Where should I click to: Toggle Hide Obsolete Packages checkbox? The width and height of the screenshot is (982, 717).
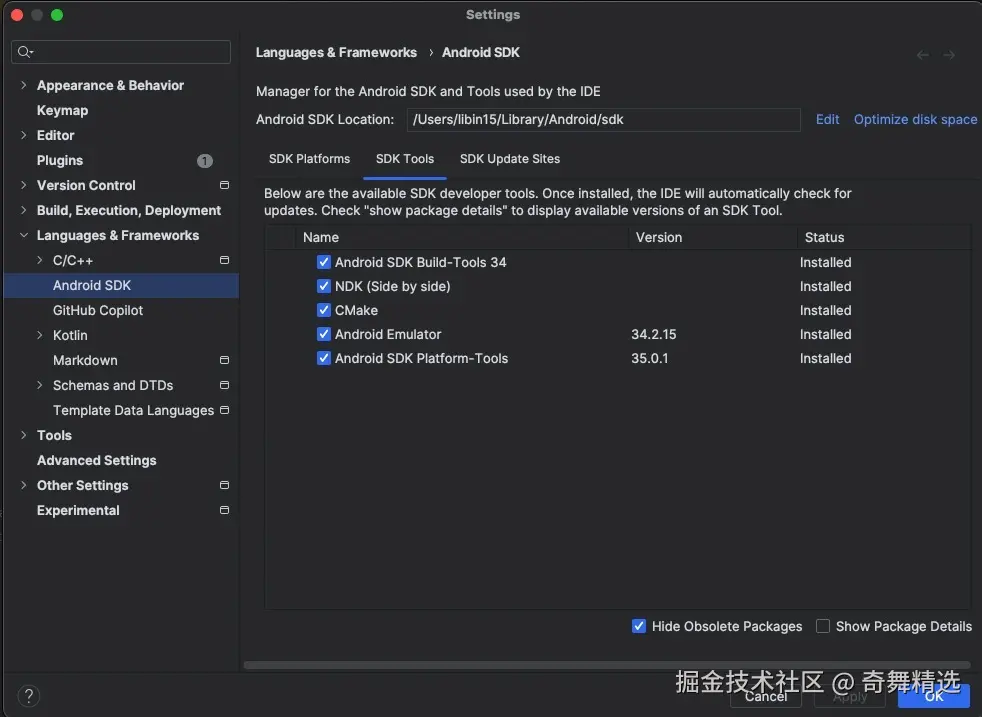639,626
